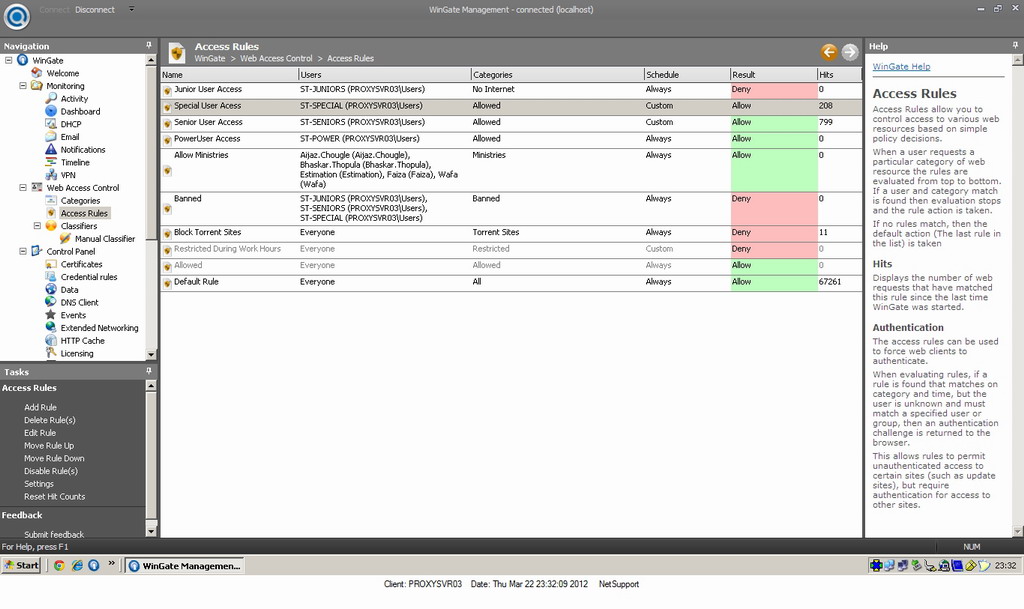Image resolution: width=1024 pixels, height=609 pixels.
Task: Click Move Rule Up task
Action: tap(49, 445)
